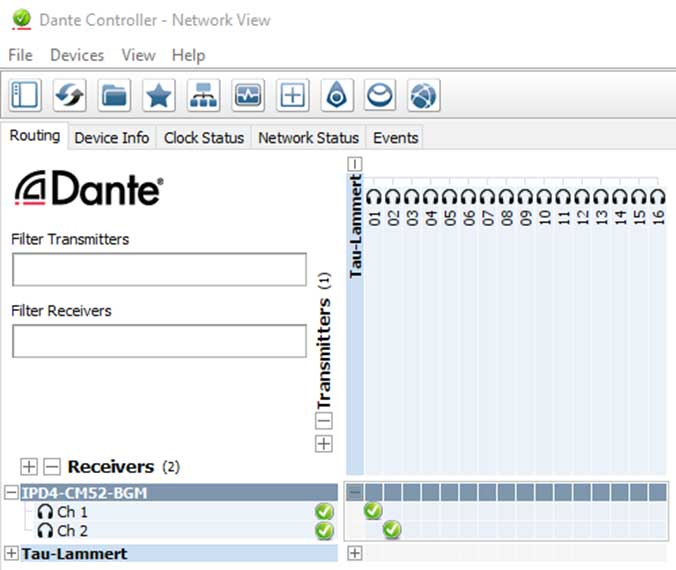Switch to the Clock Status tab
Image resolution: width=676 pixels, height=570 pixels.
[204, 138]
